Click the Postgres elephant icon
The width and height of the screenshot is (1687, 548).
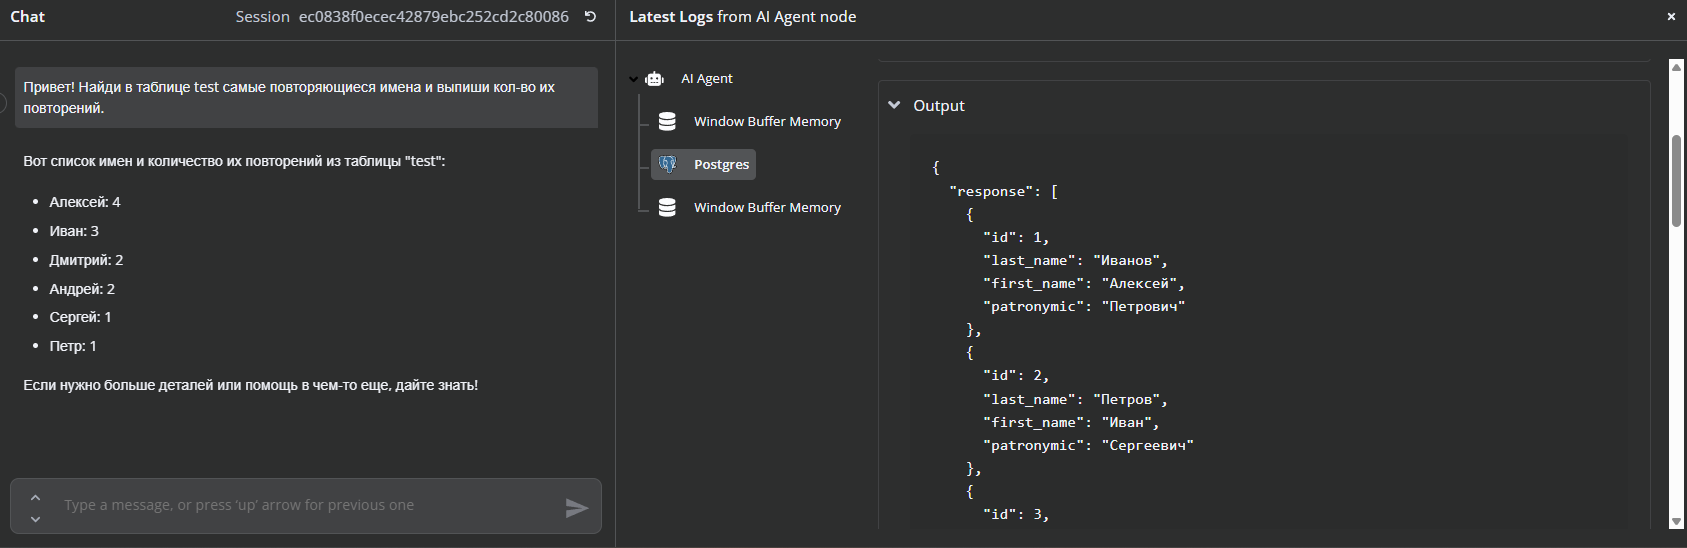[668, 164]
